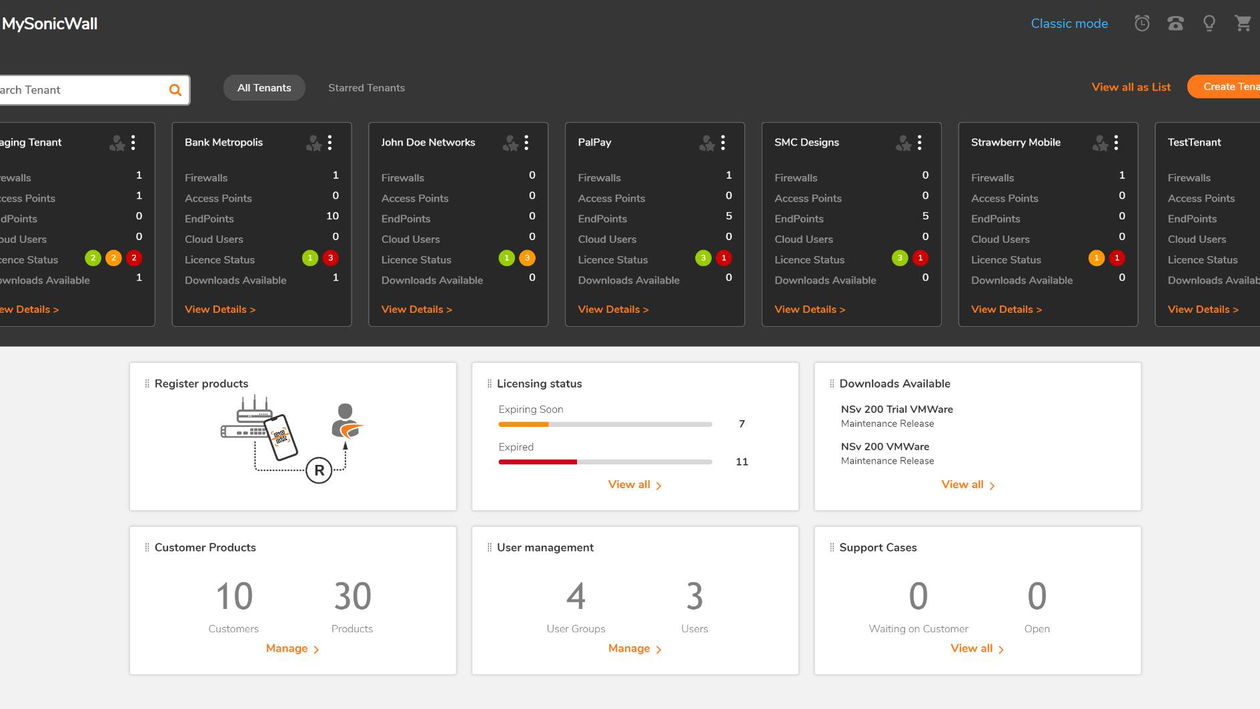Click the magnifier in the tenant search box
Viewport: 1260px width, 709px height.
[175, 89]
